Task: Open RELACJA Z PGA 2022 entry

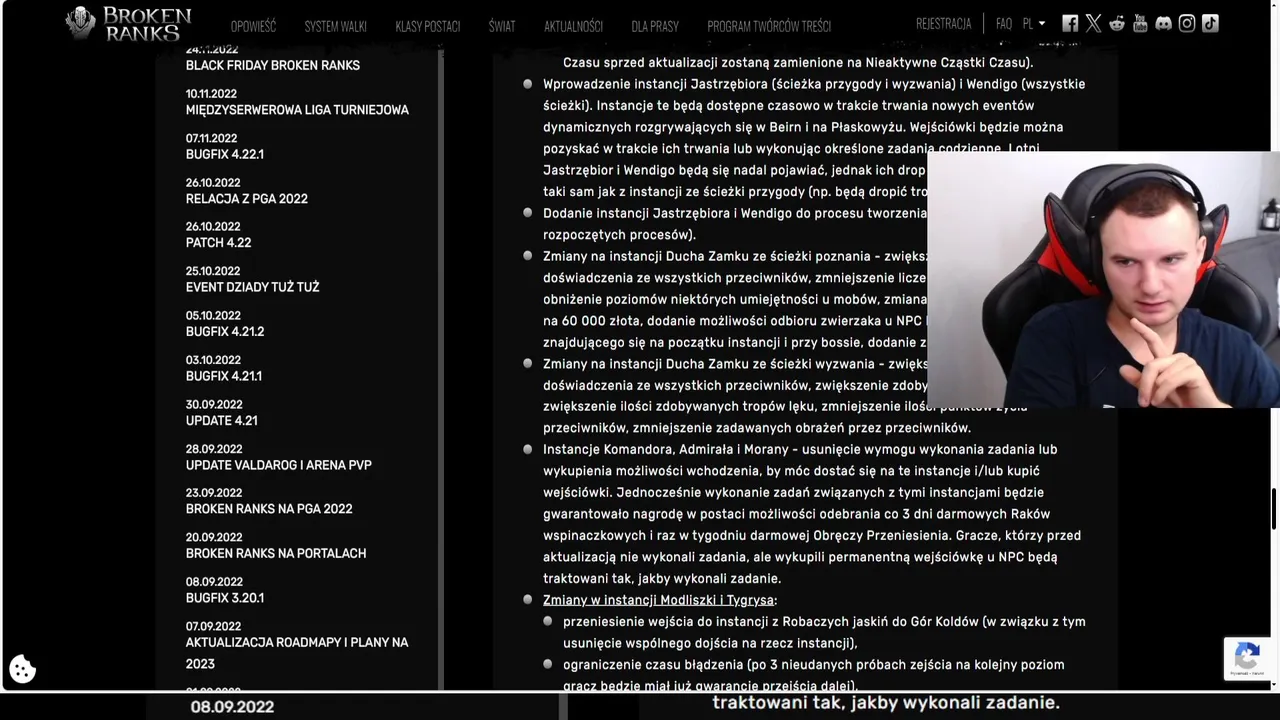Action: (x=246, y=199)
